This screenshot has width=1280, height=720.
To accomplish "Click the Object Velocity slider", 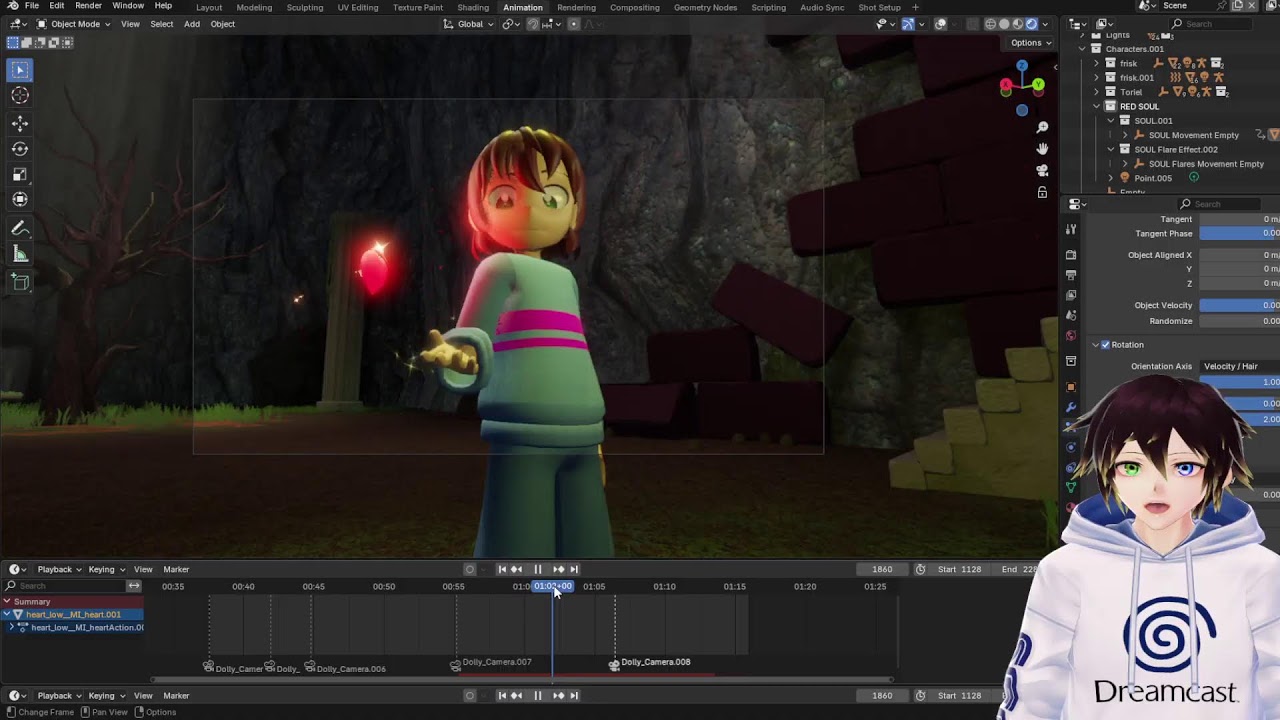I will [x=1240, y=305].
